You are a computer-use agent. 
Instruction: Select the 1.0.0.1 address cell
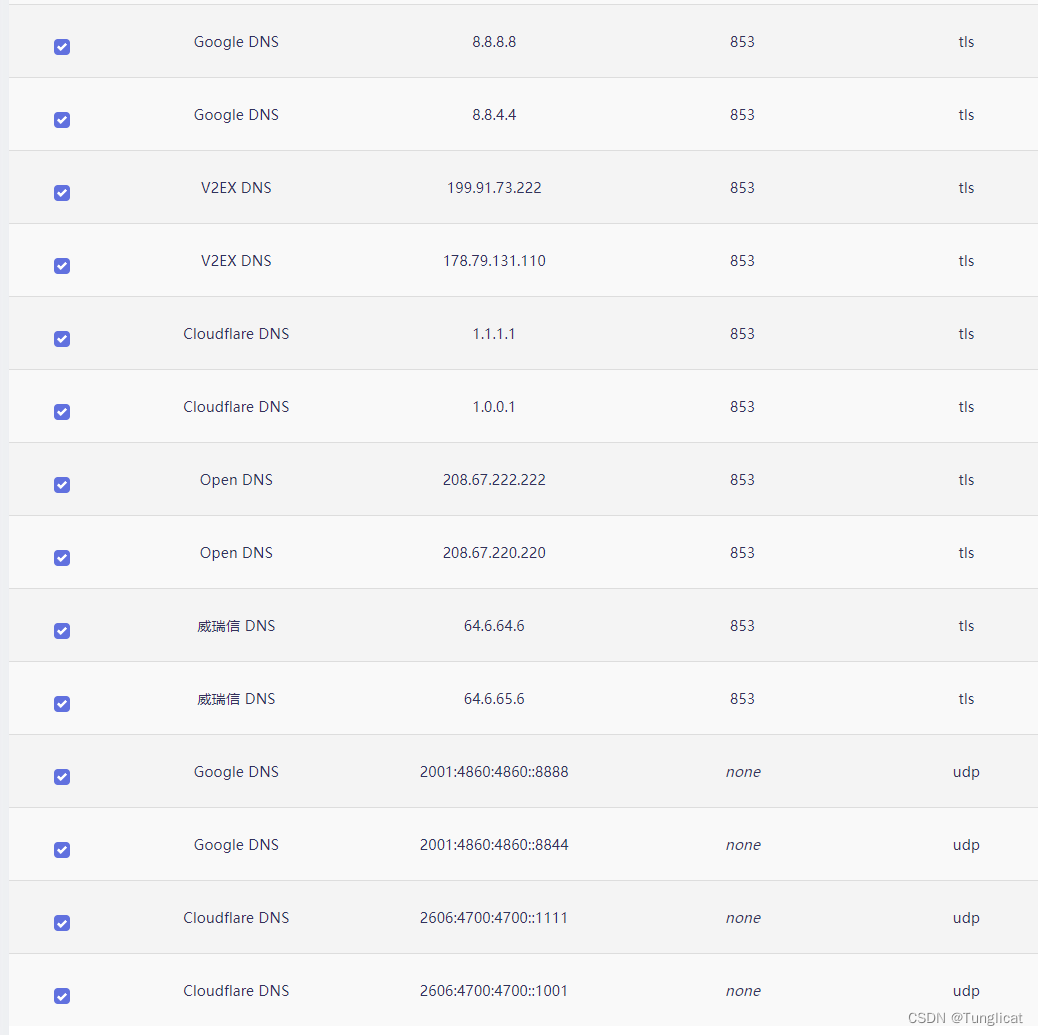[x=494, y=407]
